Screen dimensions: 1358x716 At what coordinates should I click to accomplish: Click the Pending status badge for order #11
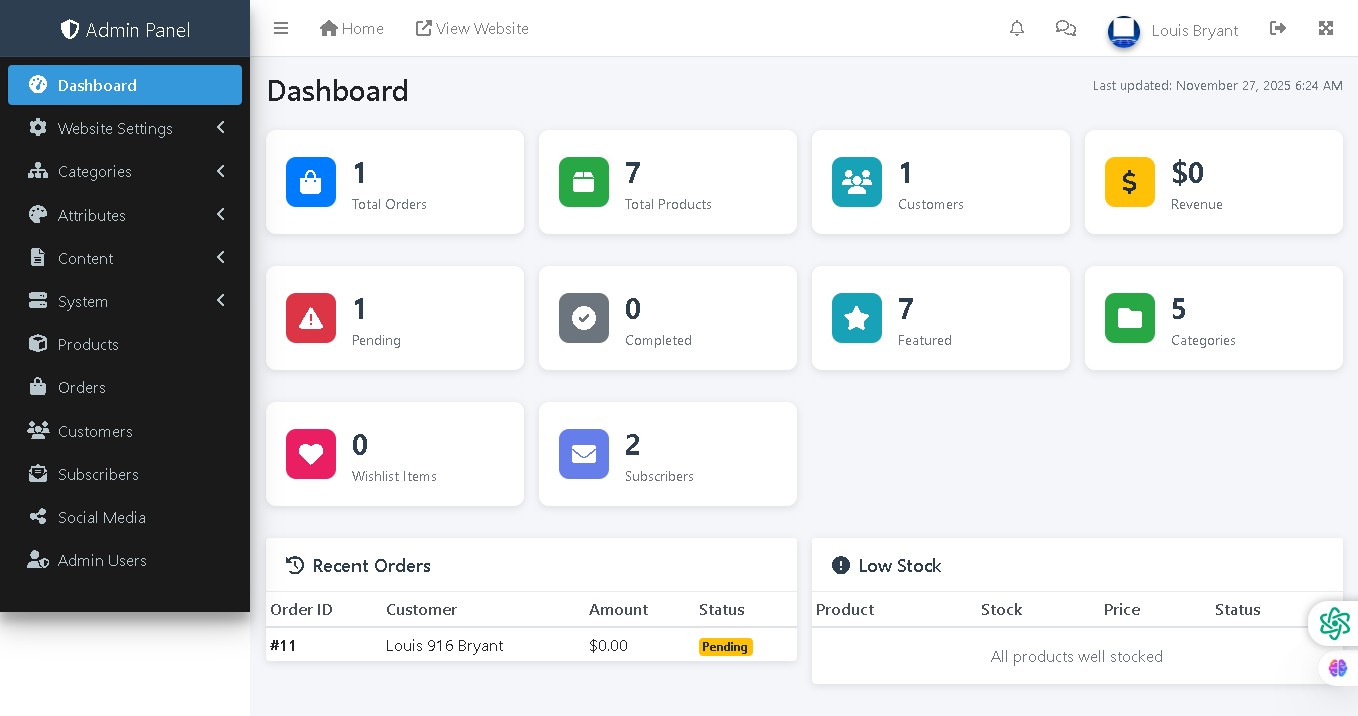pyautogui.click(x=725, y=646)
